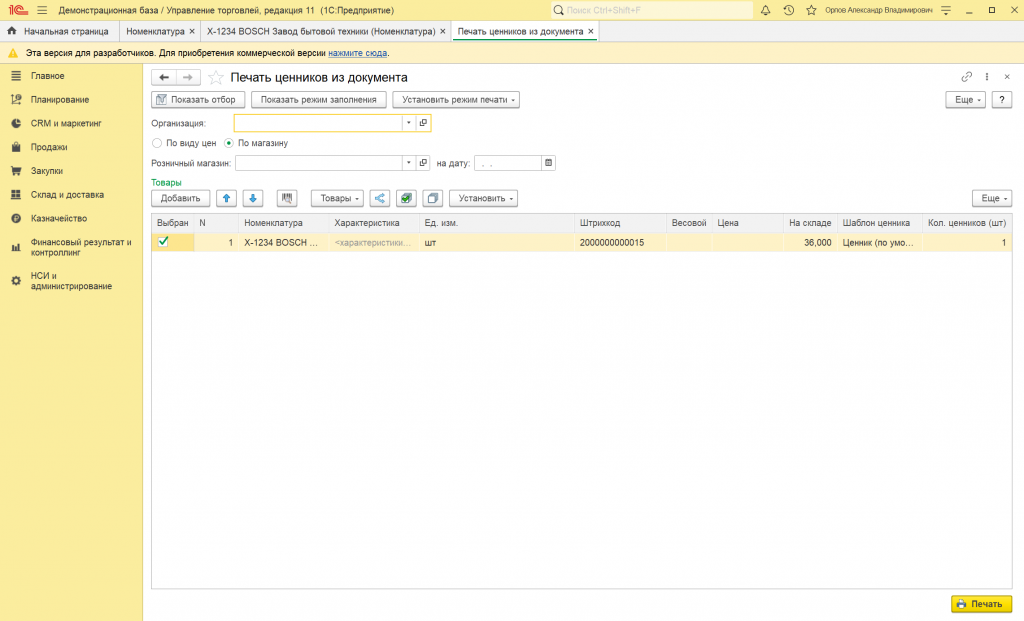
Task: Open help with the question mark button
Action: point(1002,100)
